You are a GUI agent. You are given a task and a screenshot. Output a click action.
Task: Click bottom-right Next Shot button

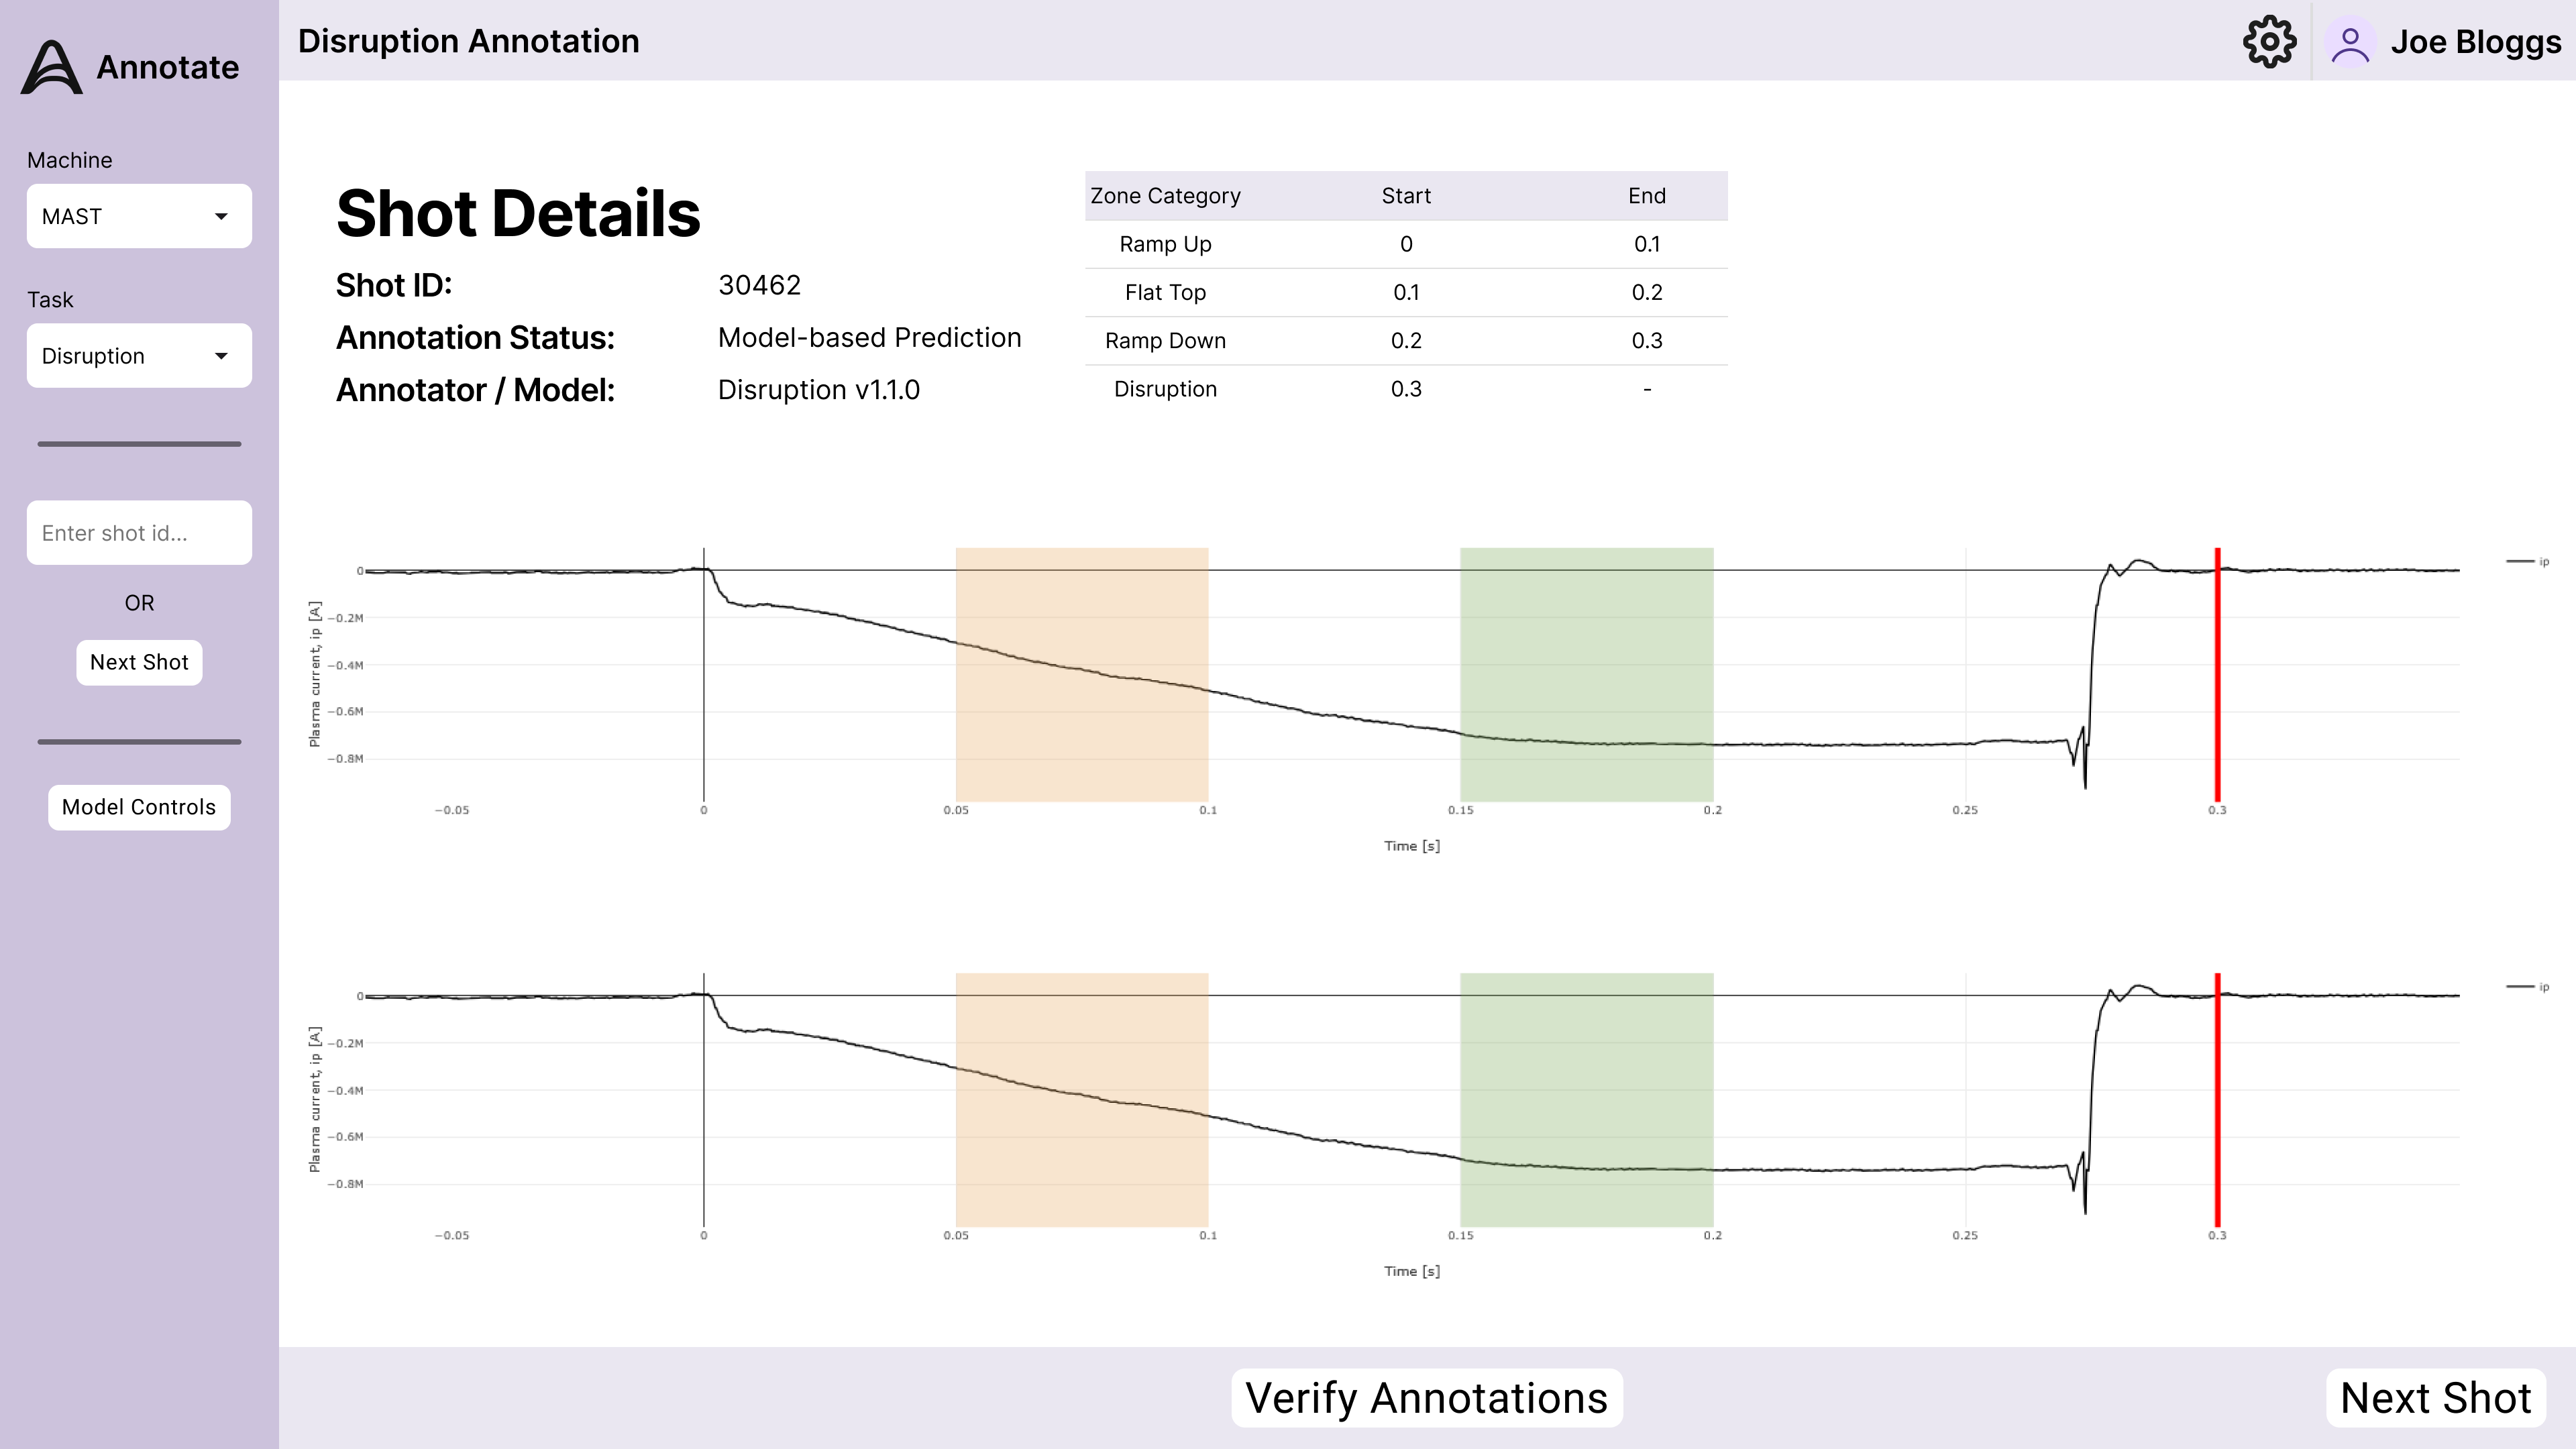click(x=2435, y=1397)
